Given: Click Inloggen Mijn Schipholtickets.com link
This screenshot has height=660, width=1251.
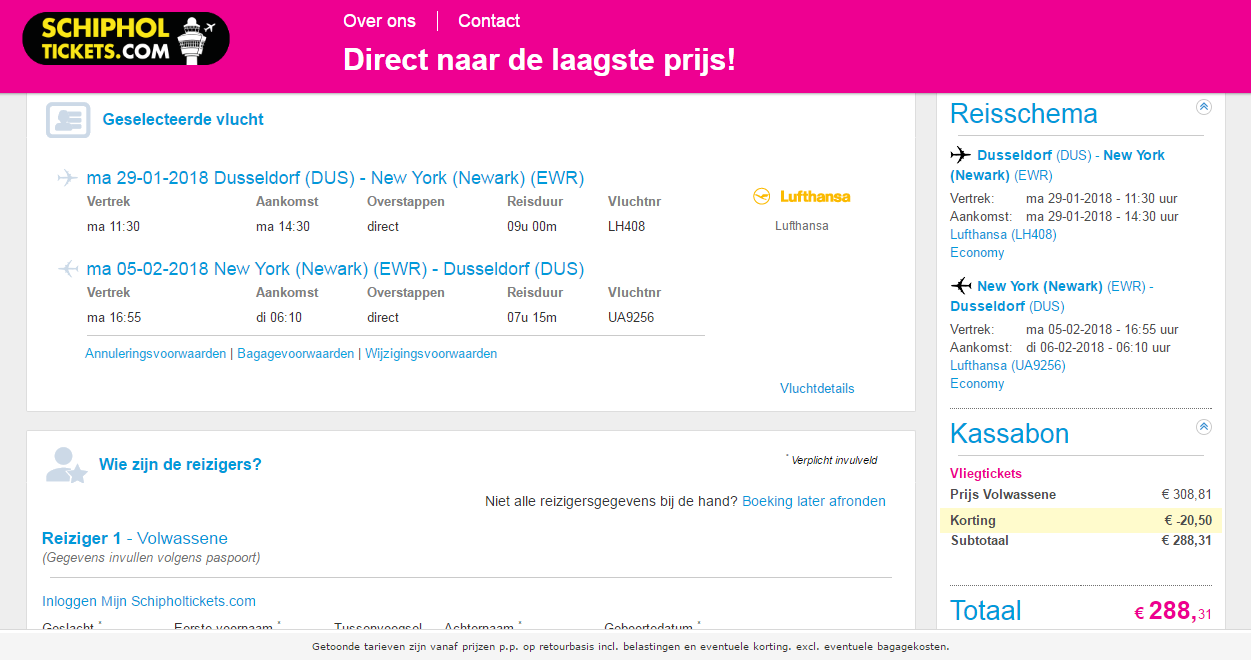Looking at the screenshot, I should (x=149, y=601).
